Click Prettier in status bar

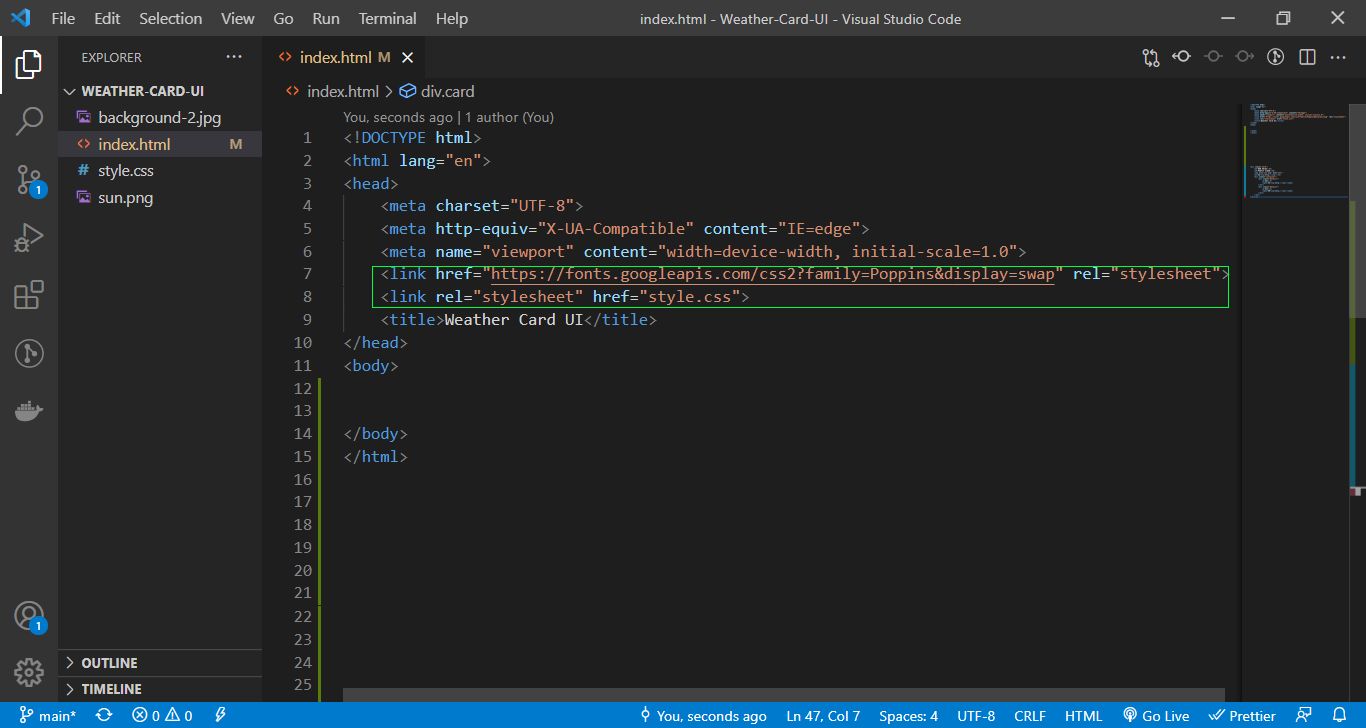pos(1242,715)
